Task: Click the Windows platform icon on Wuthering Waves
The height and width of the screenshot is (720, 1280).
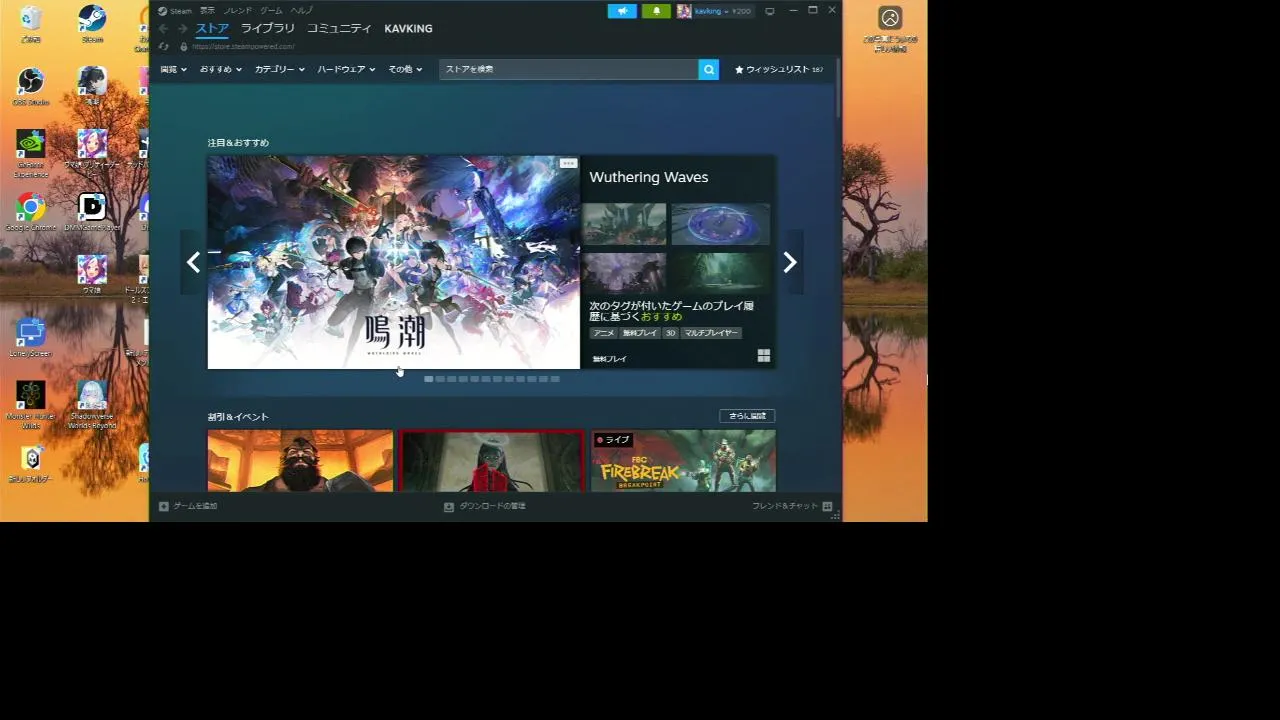Action: 764,355
